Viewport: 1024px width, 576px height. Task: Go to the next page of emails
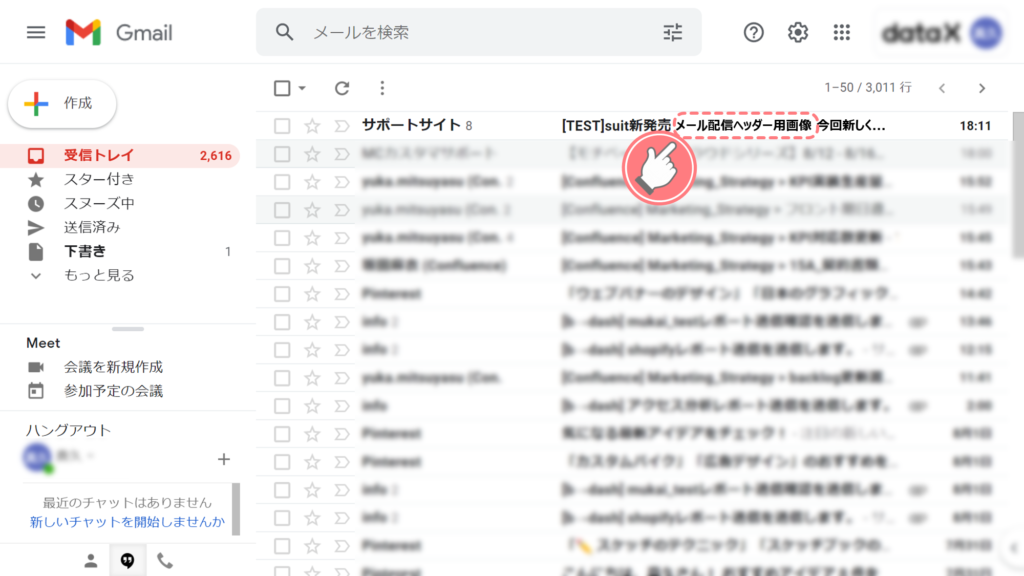982,88
